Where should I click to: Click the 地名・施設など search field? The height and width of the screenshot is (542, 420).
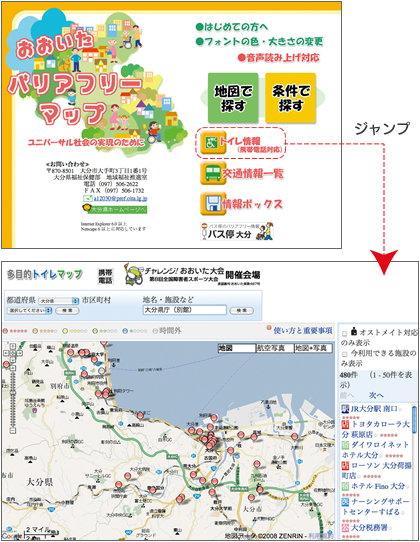pos(185,310)
